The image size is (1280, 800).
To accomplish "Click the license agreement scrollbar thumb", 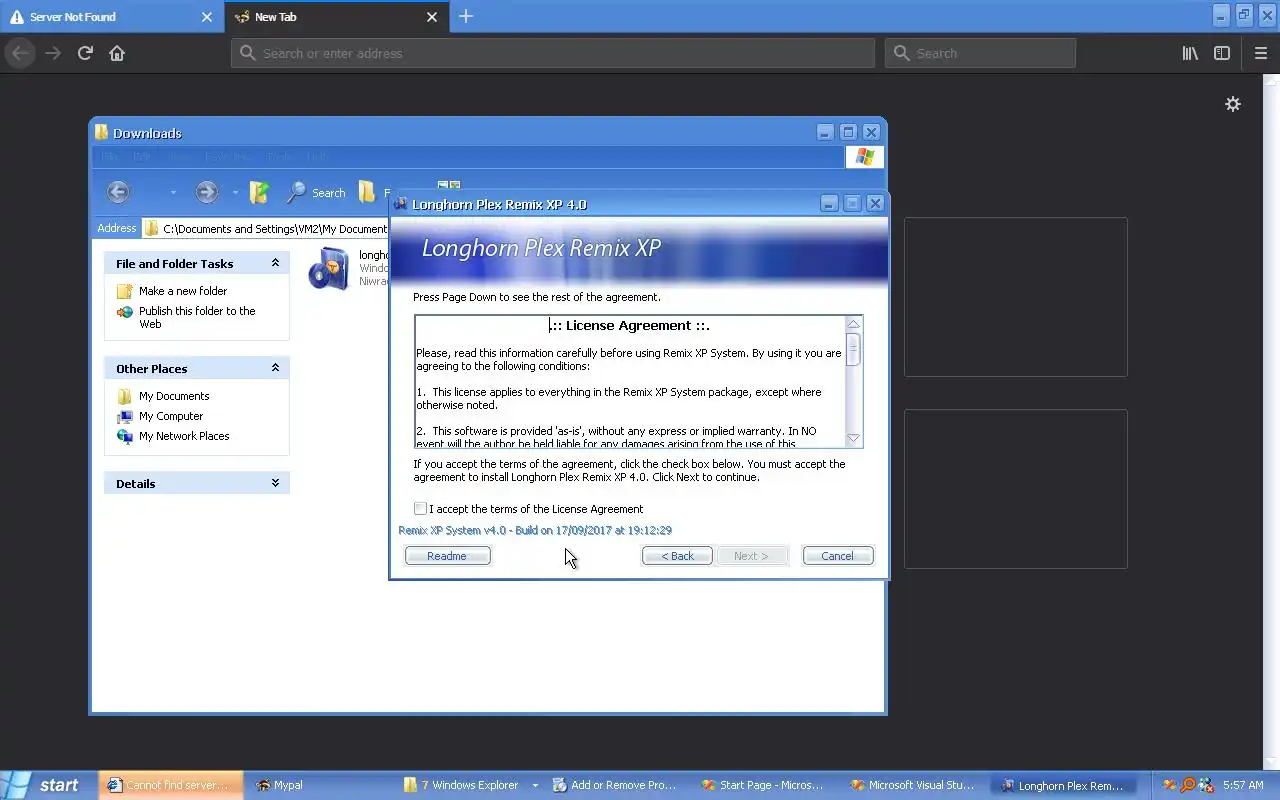I will click(x=853, y=348).
